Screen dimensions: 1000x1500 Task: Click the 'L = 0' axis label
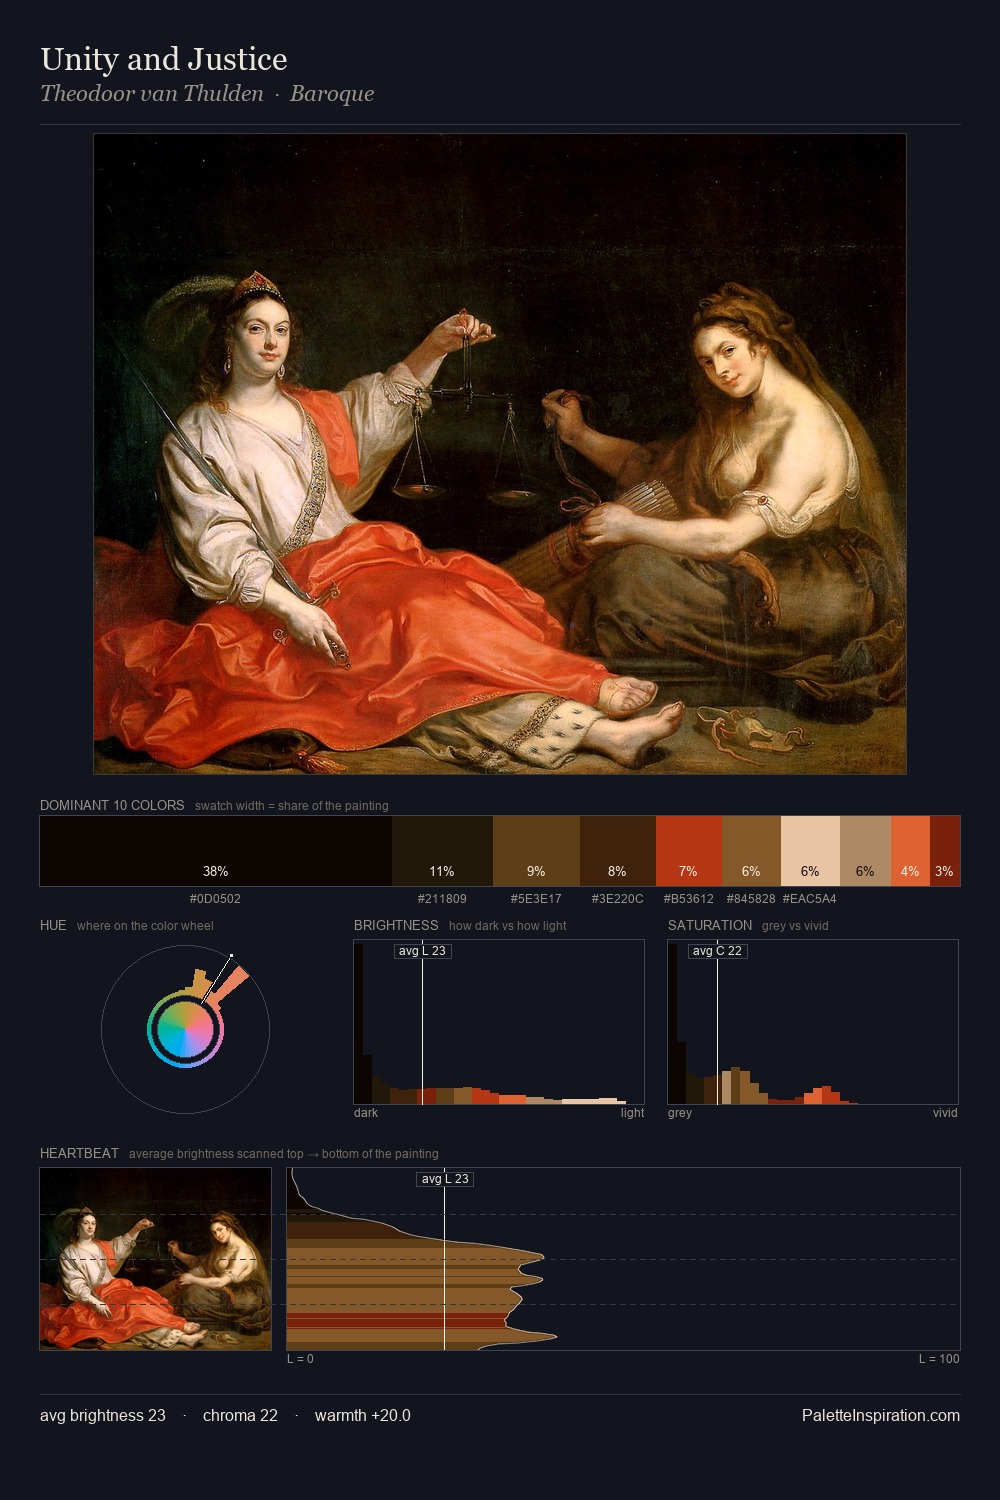point(300,1359)
